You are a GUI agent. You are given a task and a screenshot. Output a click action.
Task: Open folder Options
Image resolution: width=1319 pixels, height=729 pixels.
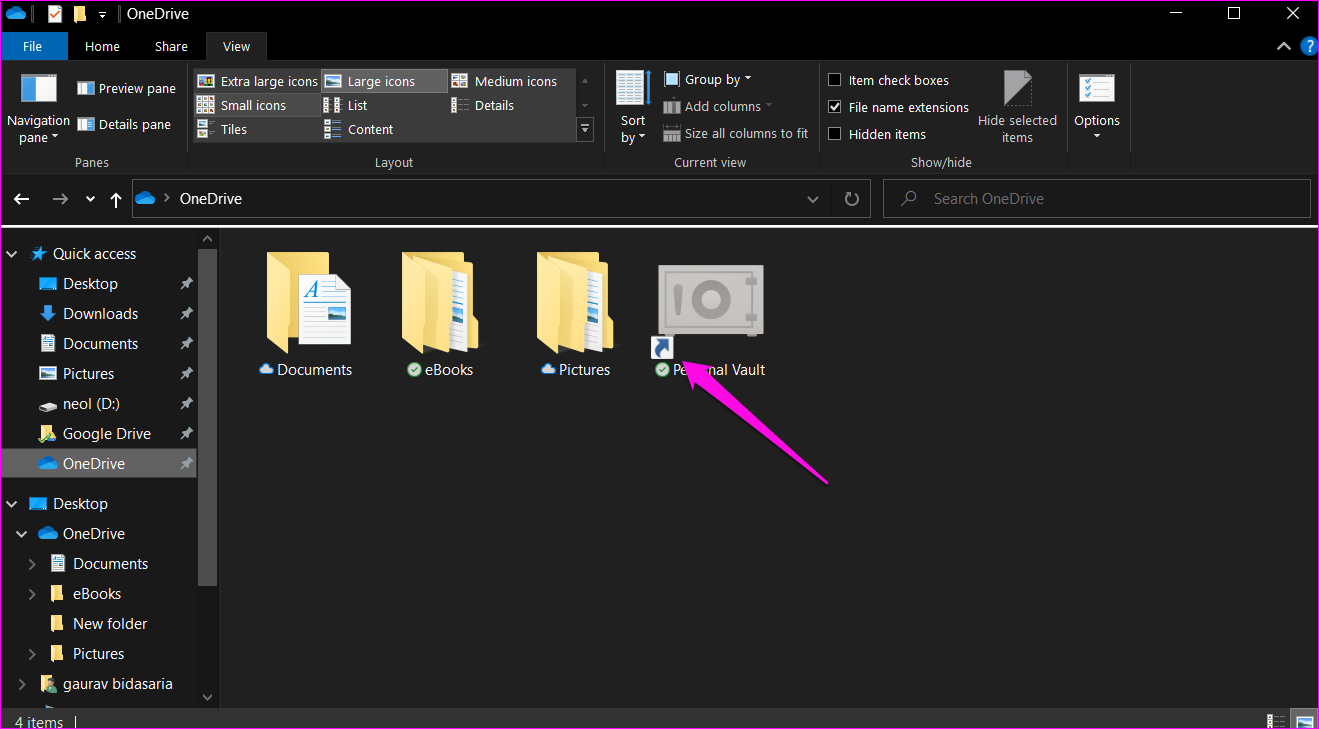(x=1097, y=108)
